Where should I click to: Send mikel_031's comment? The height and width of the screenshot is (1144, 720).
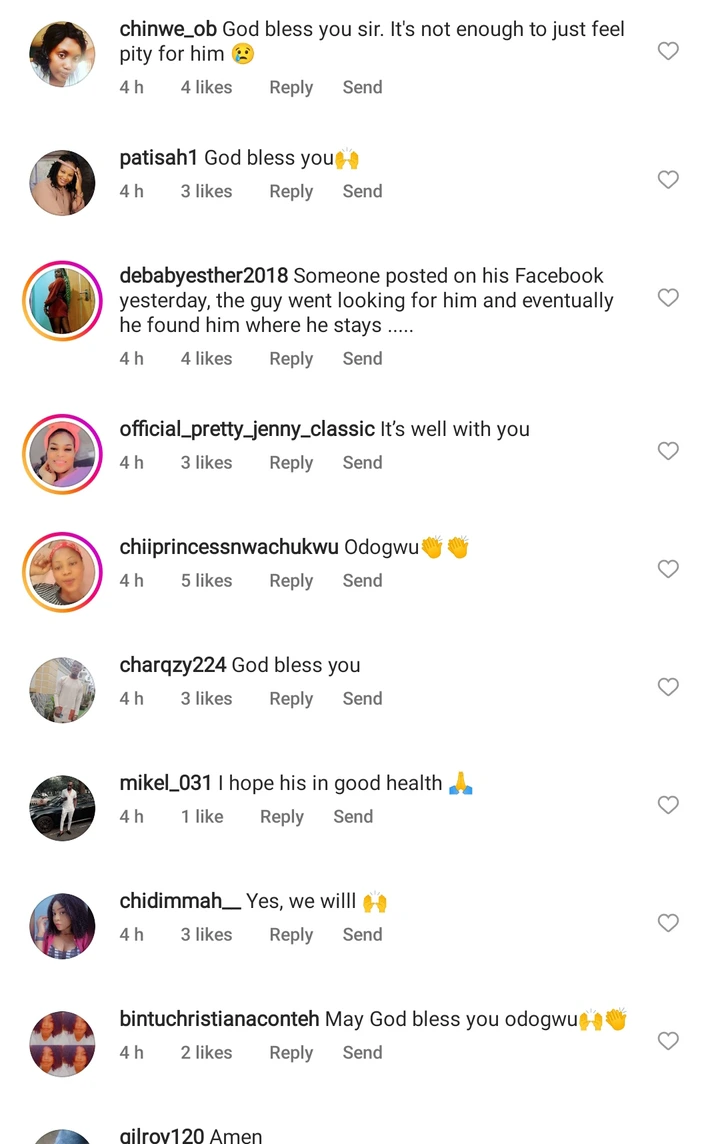(353, 816)
